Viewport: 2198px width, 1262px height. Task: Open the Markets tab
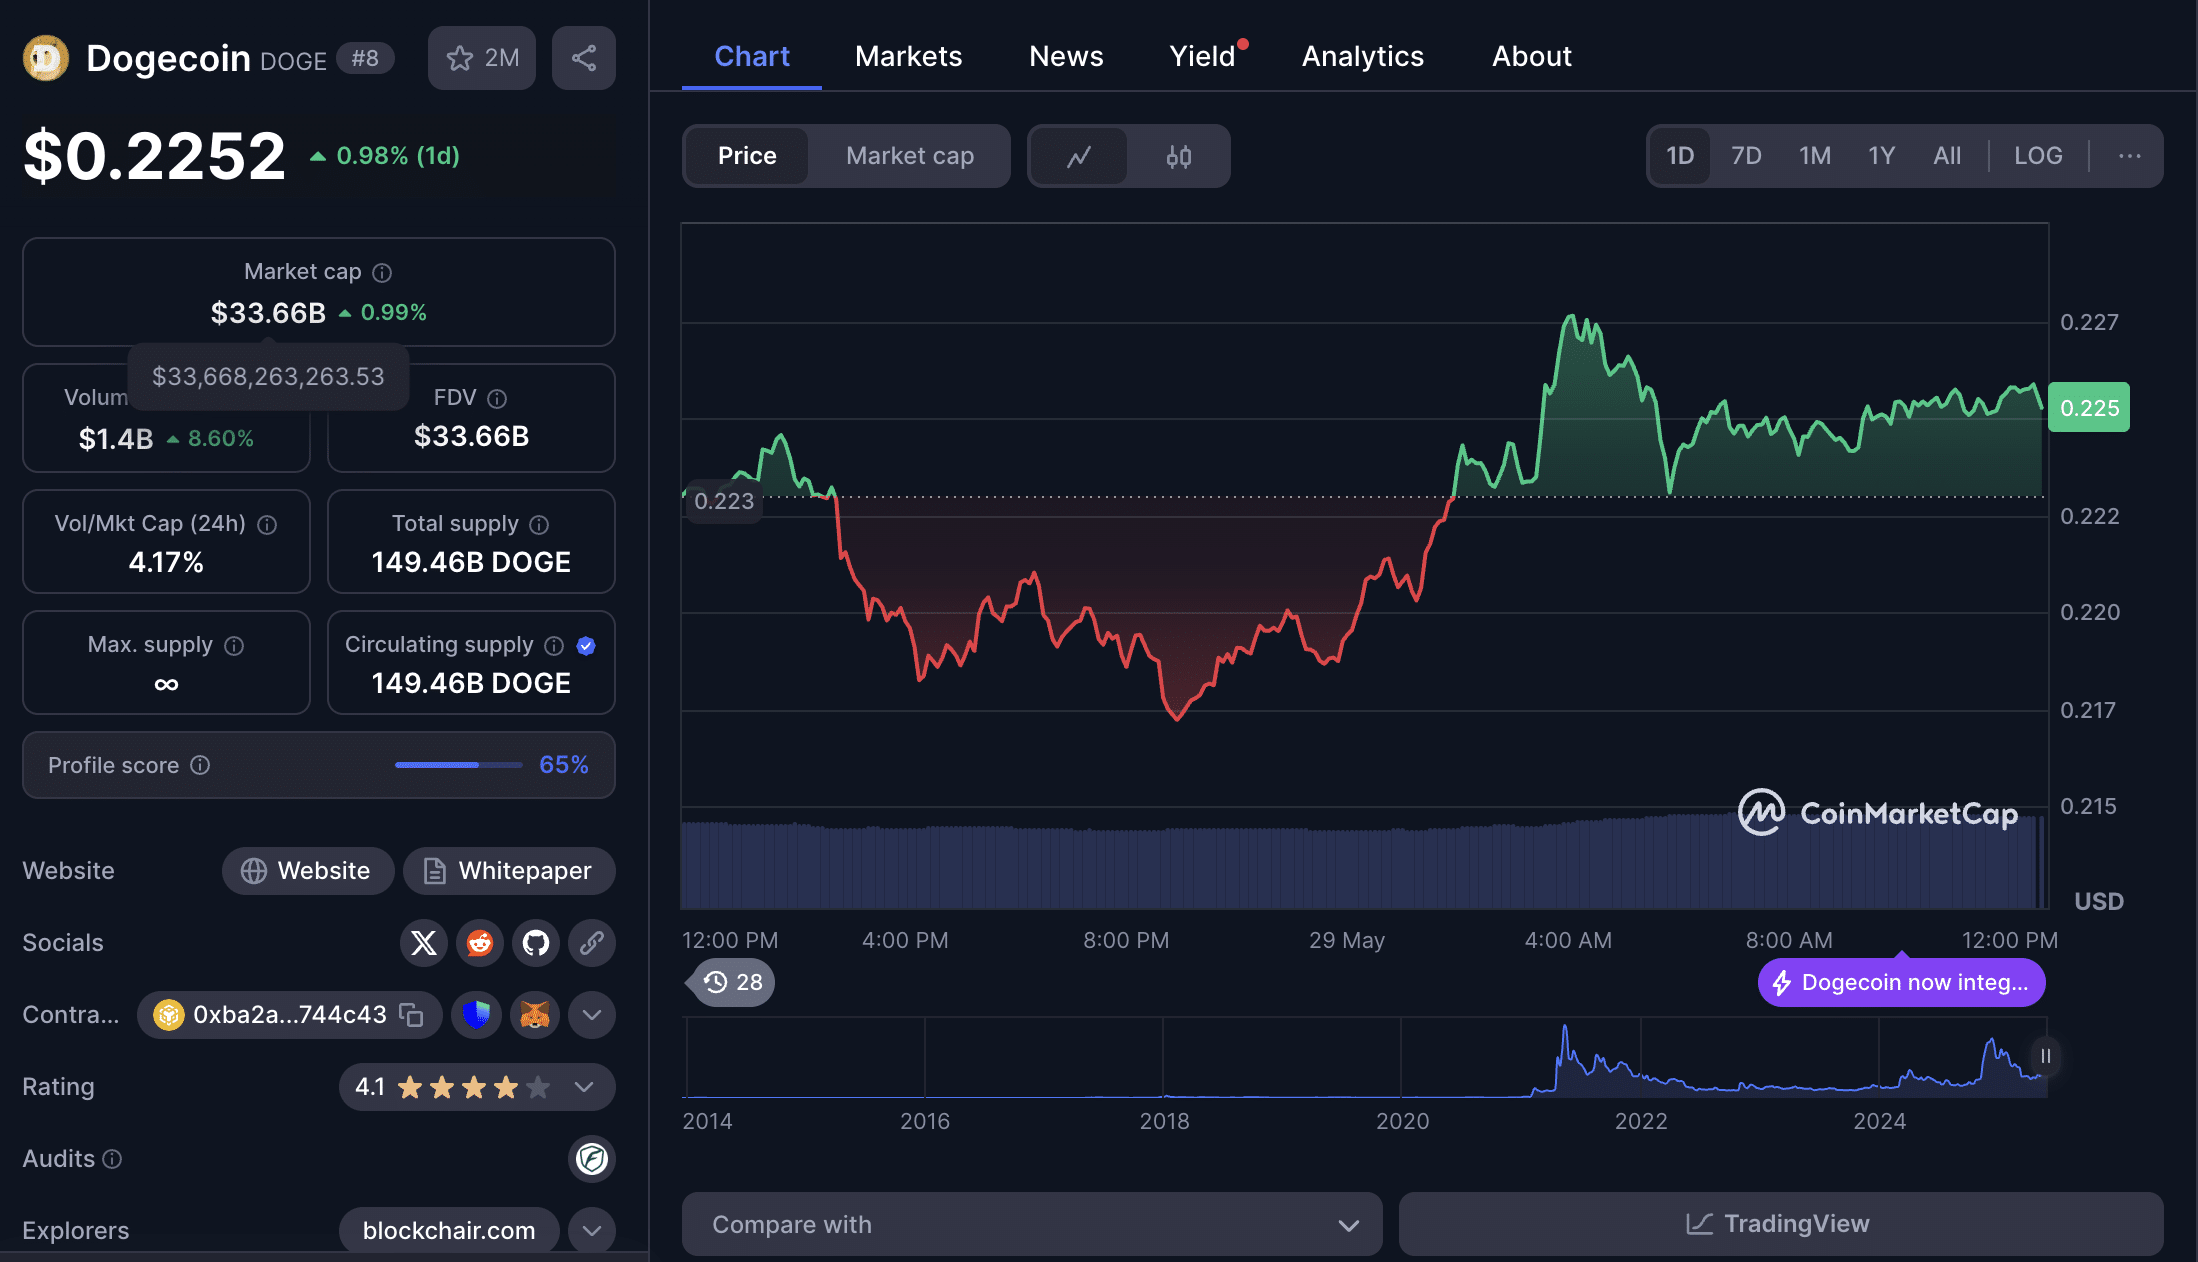point(908,56)
